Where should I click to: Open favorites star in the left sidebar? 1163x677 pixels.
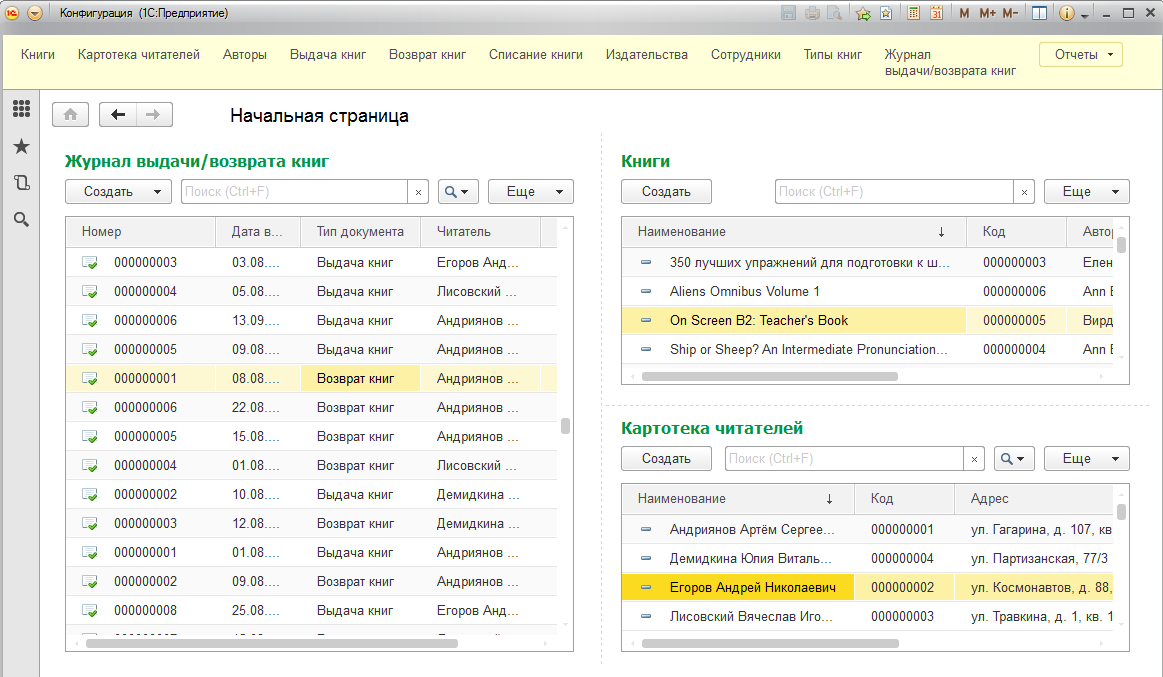tap(21, 146)
